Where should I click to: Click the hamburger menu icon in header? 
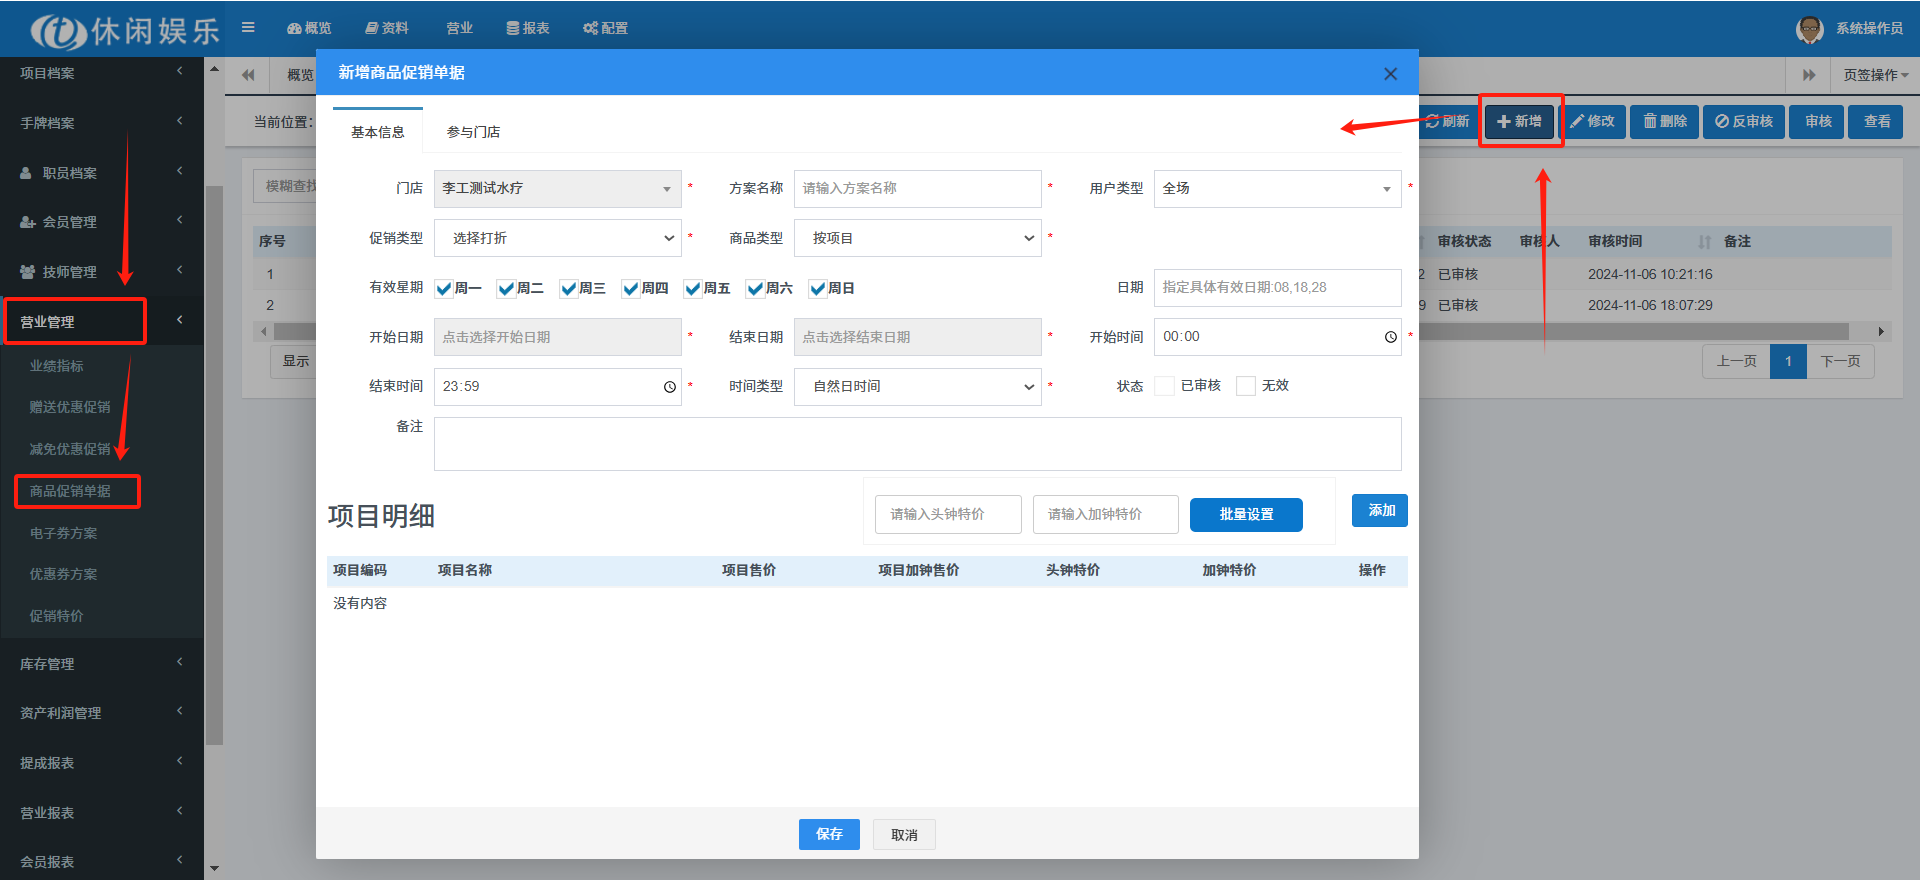248,28
